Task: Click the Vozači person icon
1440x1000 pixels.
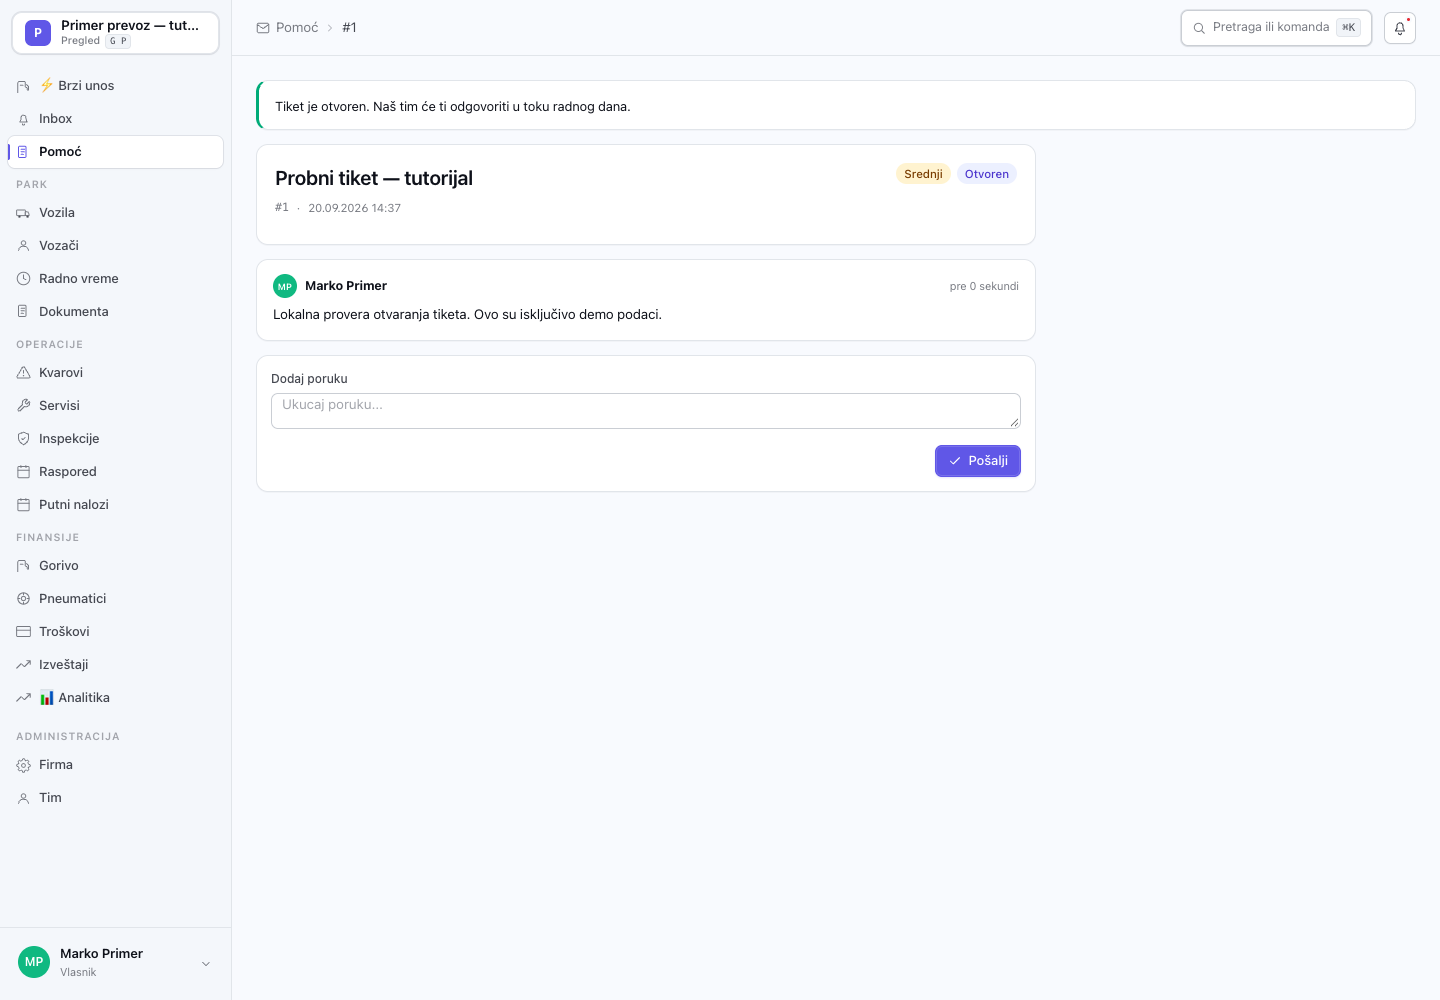Action: point(23,246)
